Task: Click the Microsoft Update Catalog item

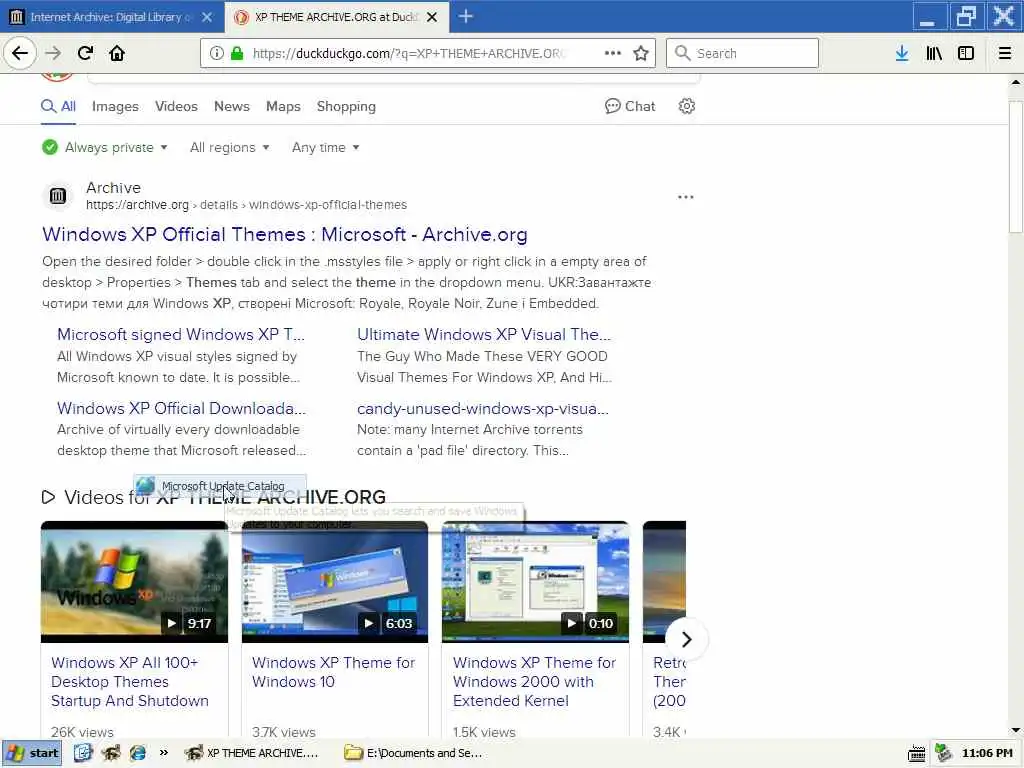Action: pyautogui.click(x=220, y=486)
